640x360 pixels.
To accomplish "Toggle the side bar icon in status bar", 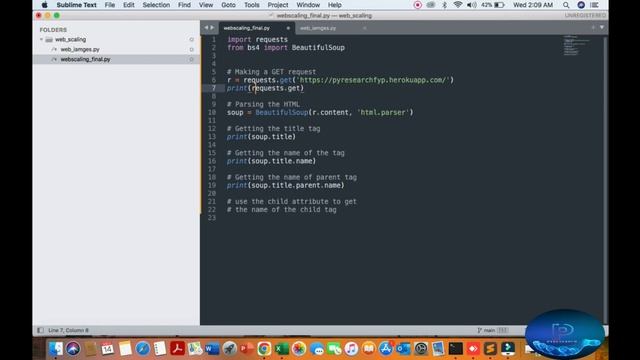I will [40, 330].
